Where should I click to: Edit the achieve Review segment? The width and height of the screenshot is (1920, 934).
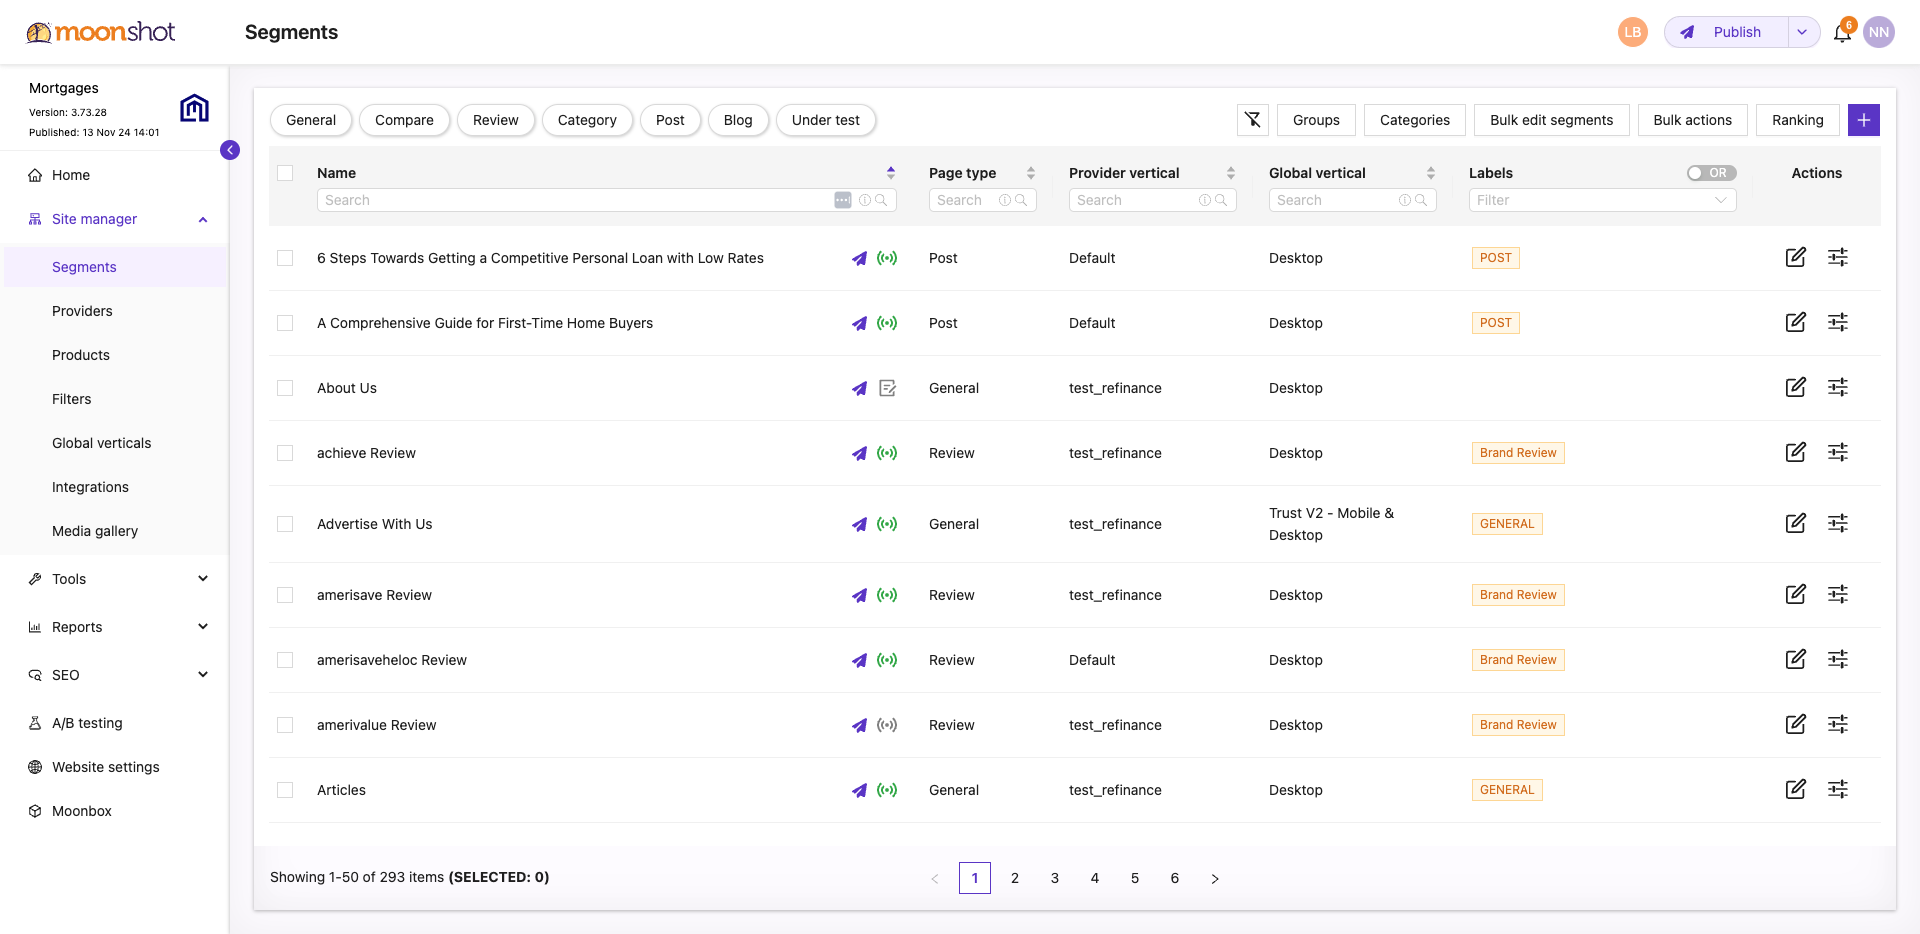tap(1796, 452)
